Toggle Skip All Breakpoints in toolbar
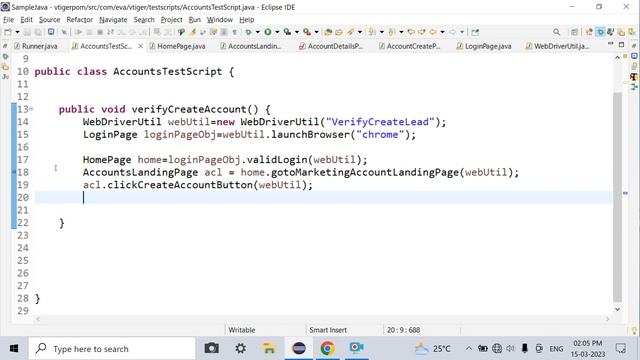The image size is (640, 360). pyautogui.click(x=64, y=32)
